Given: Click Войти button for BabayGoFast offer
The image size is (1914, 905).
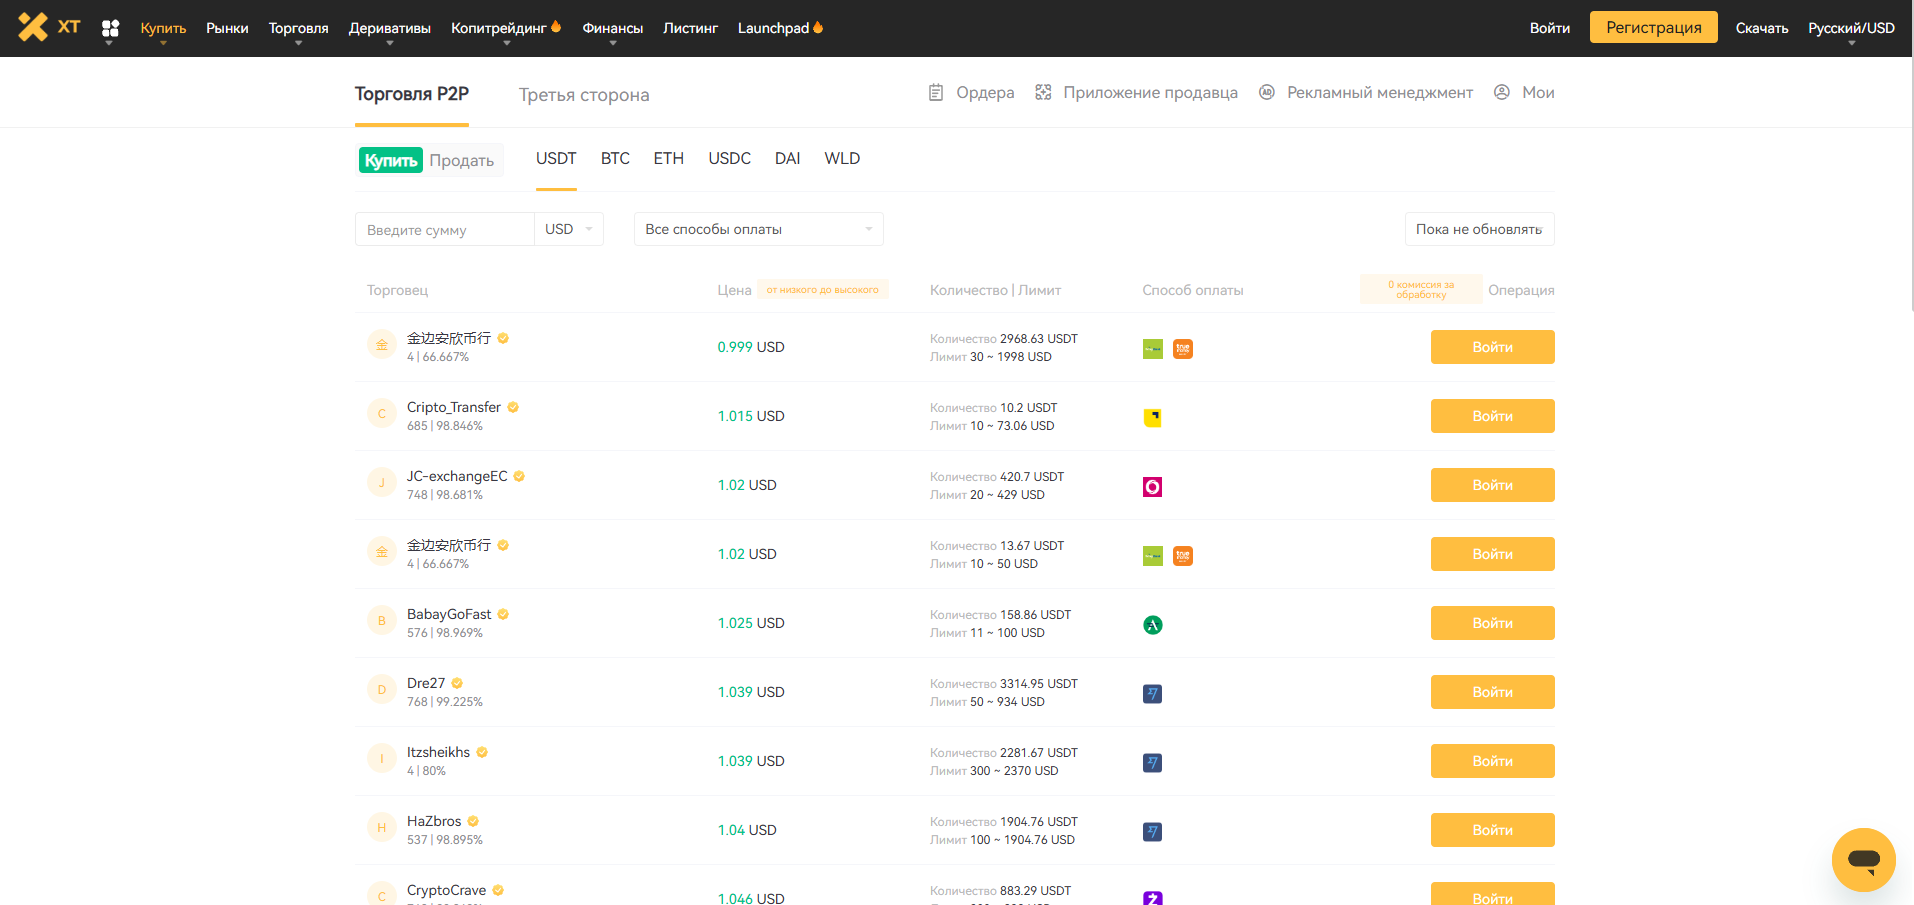Looking at the screenshot, I should pos(1493,623).
